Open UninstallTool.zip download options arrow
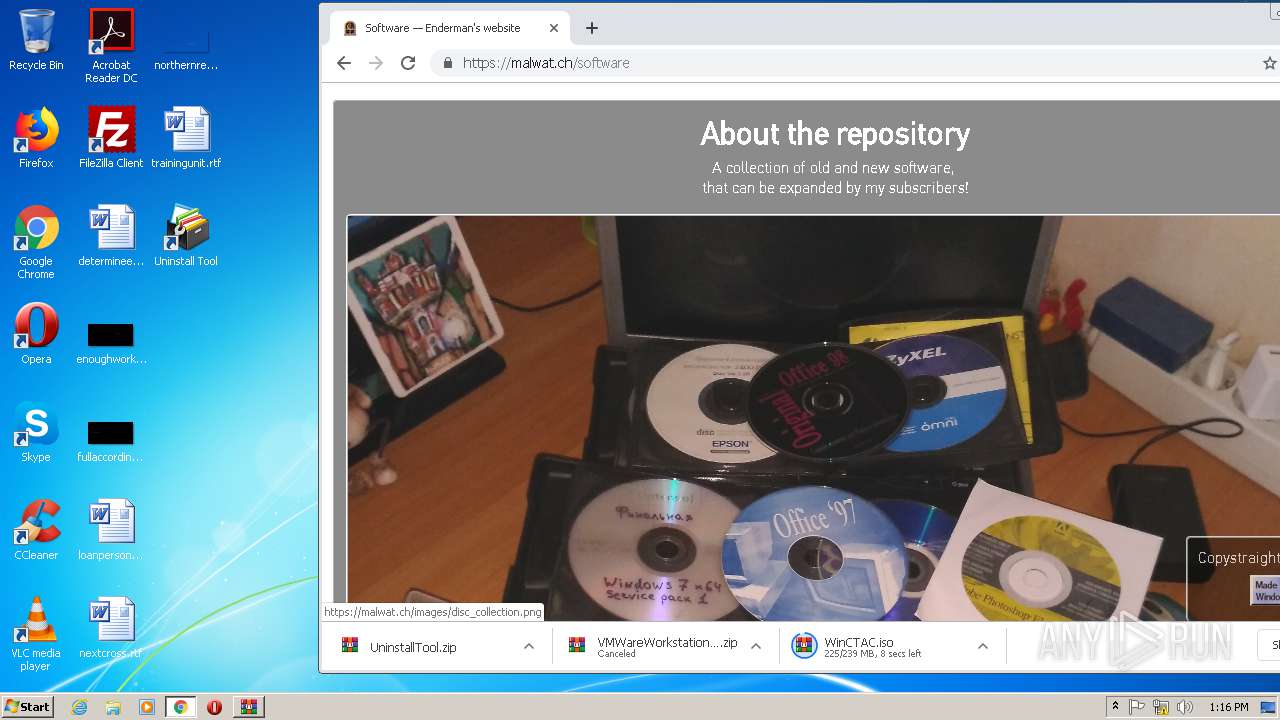This screenshot has width=1280, height=720. 528,646
